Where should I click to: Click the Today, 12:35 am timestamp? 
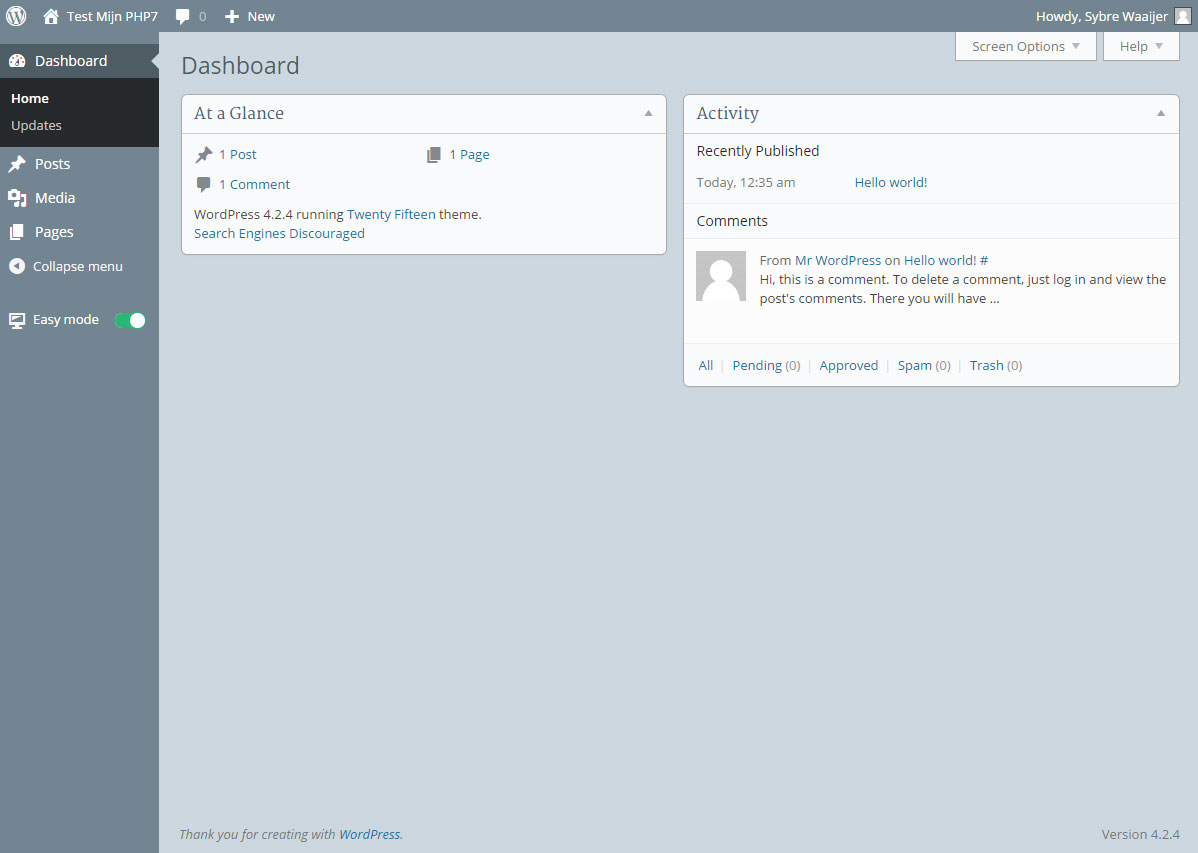click(746, 183)
